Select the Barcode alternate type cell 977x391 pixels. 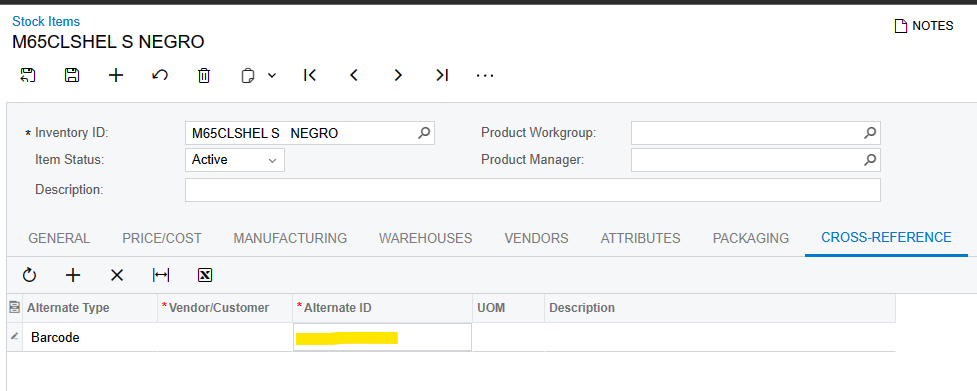tap(90, 337)
